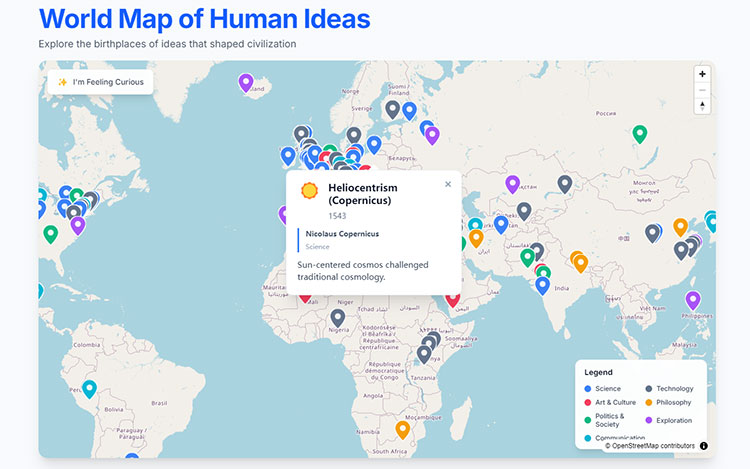Select the blue marker on India's west coast

pyautogui.click(x=542, y=286)
